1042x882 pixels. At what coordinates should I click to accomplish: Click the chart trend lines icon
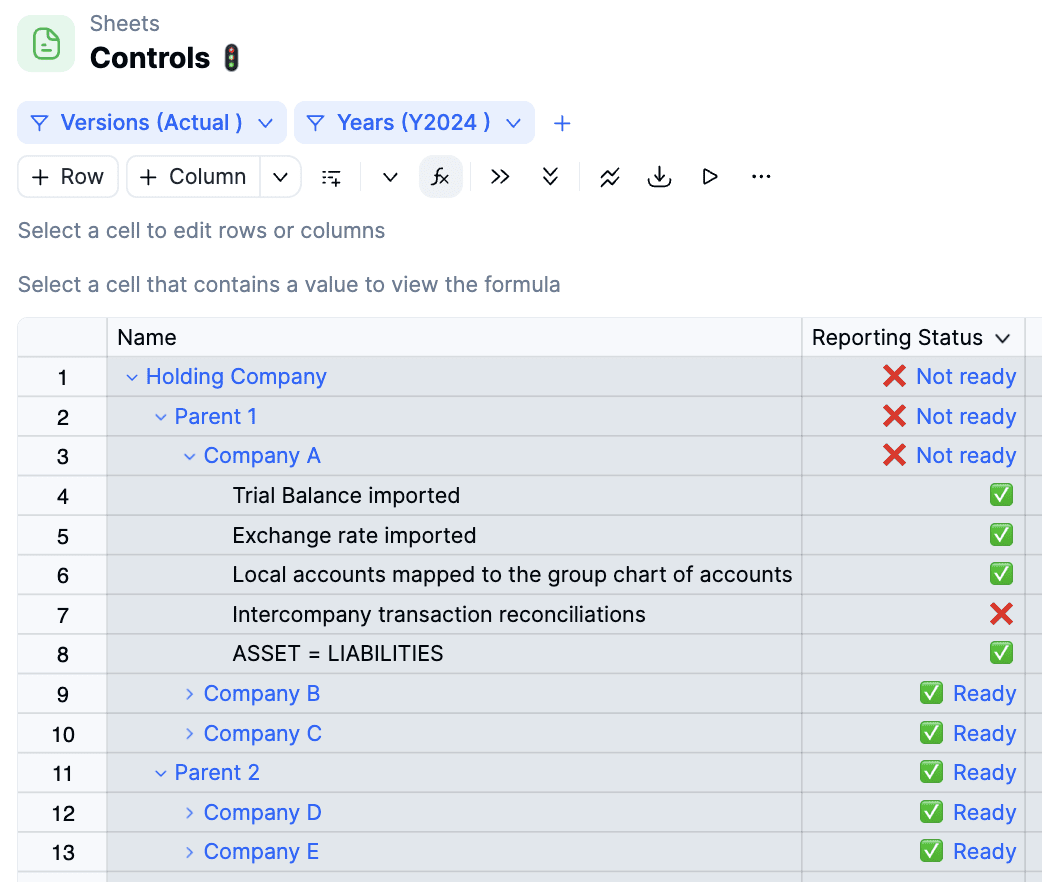610,177
